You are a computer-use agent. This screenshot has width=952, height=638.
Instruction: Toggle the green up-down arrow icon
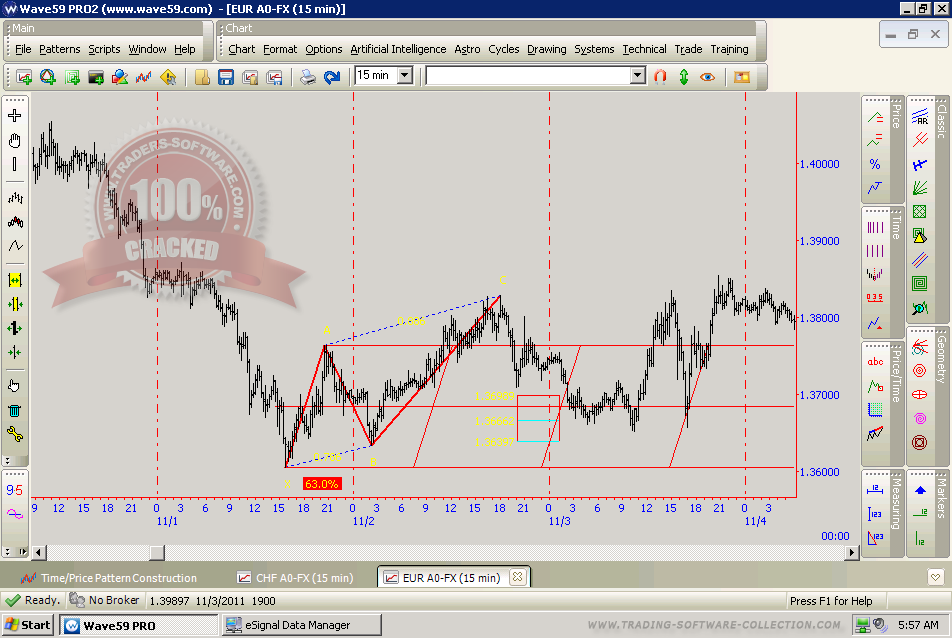[684, 76]
